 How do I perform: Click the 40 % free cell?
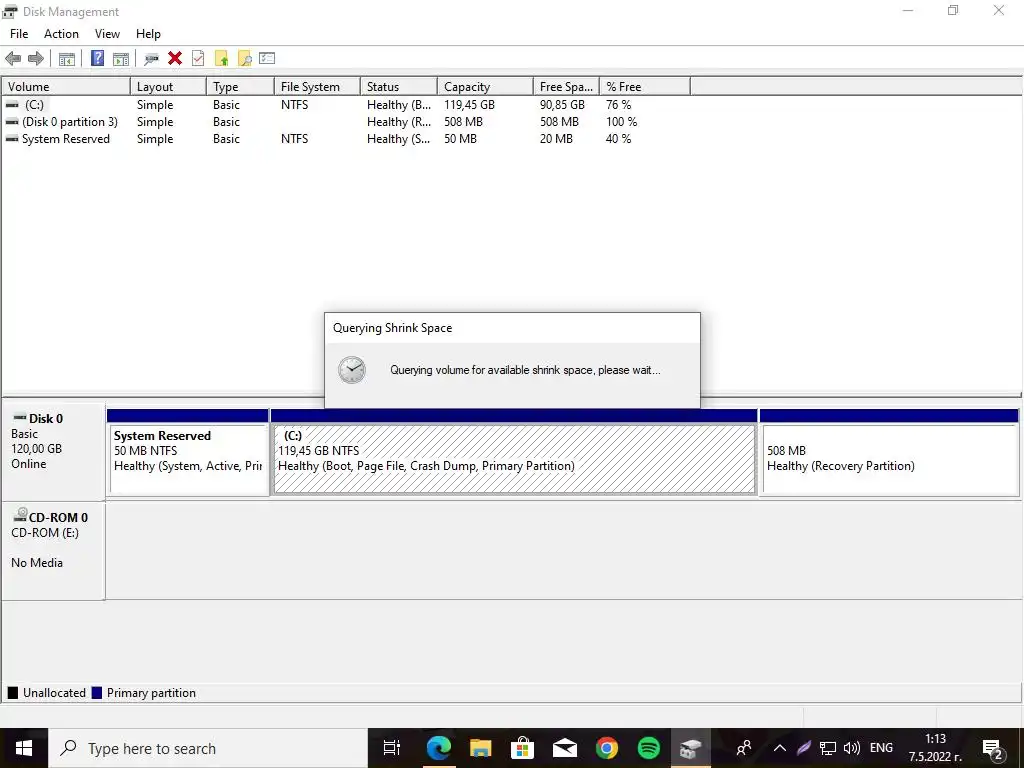[x=618, y=138]
